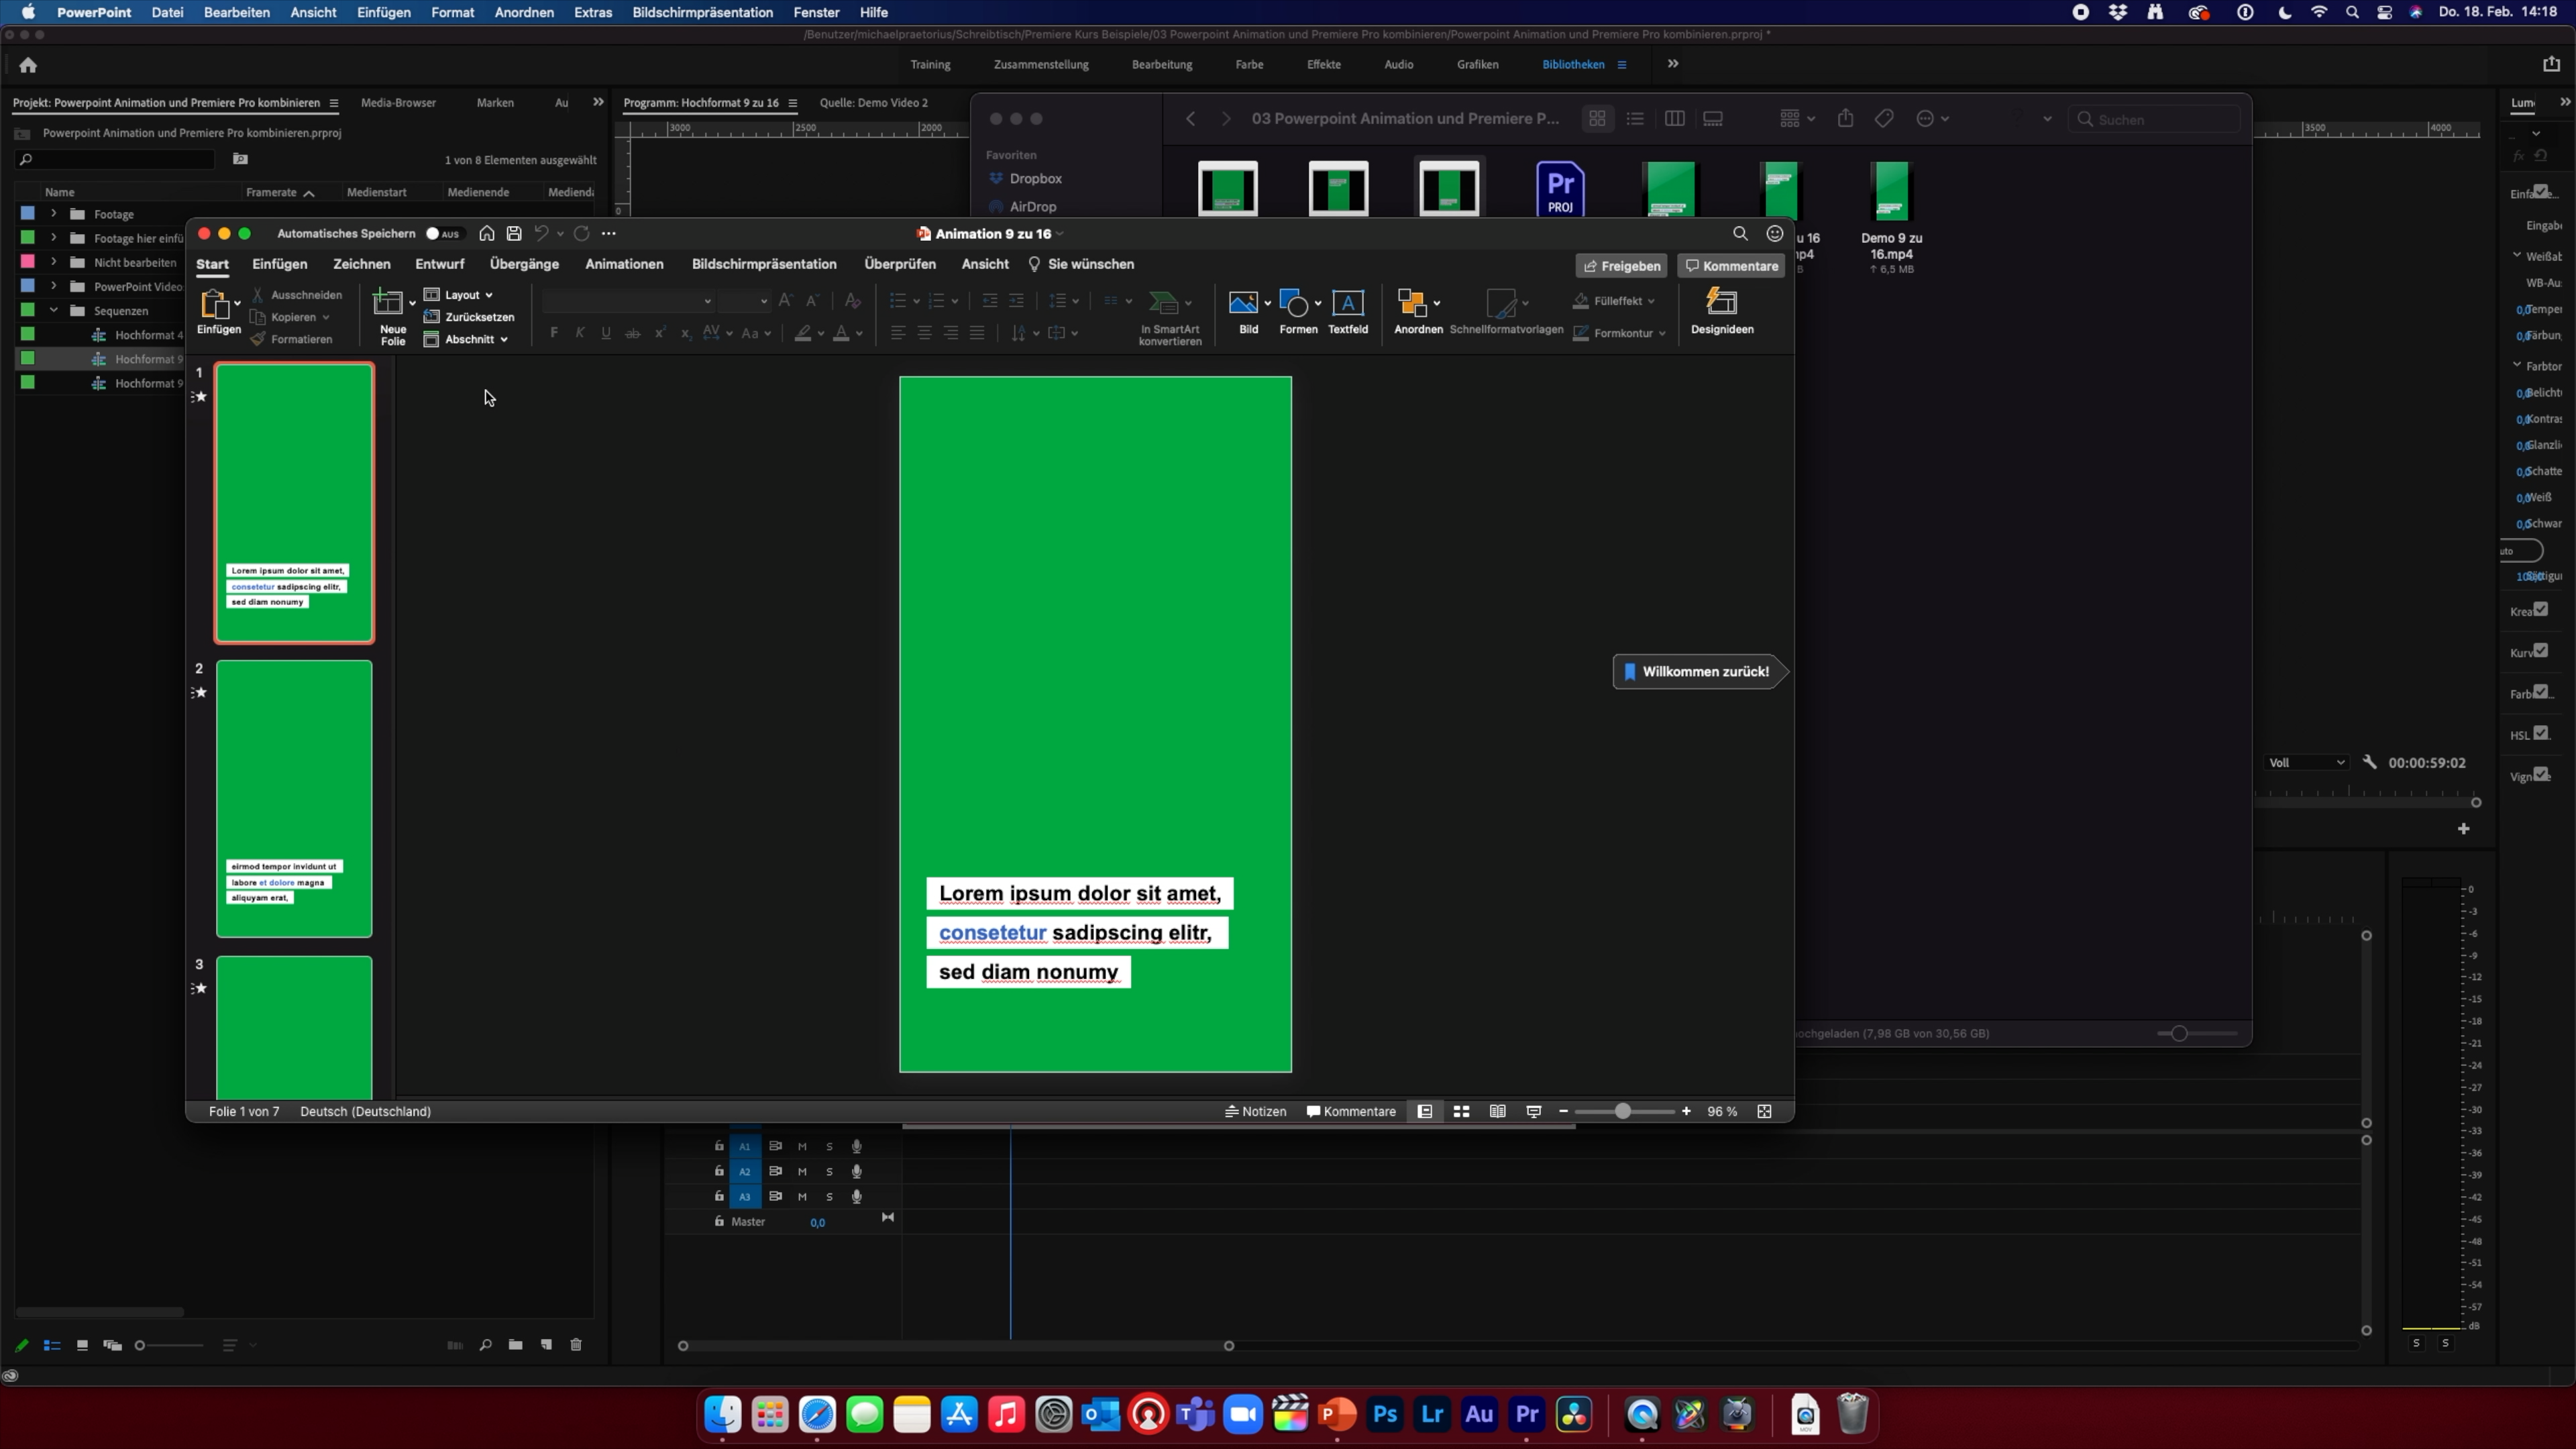This screenshot has height=1449, width=2576.
Task: Click the Premiere Pro home icon
Action: pyautogui.click(x=28, y=65)
